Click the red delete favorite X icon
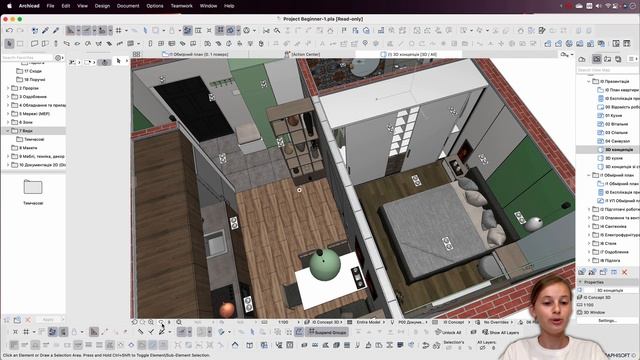Screen dimensions: 640x360 (x=28, y=320)
